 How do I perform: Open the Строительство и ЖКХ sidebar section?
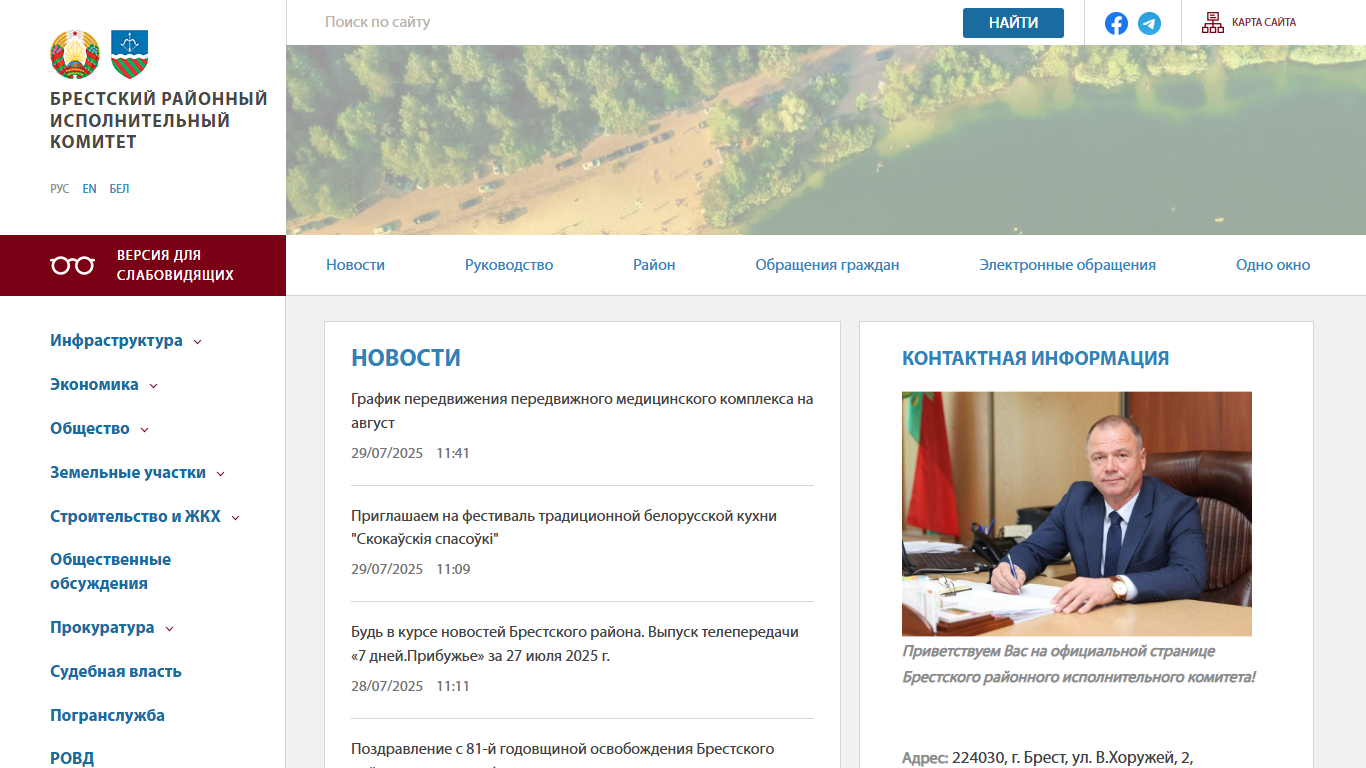pyautogui.click(x=135, y=517)
